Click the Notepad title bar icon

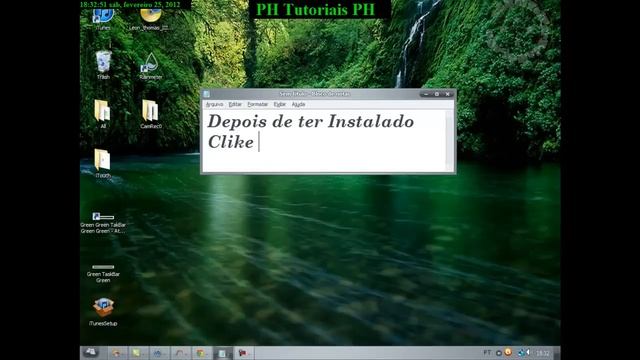(x=207, y=94)
